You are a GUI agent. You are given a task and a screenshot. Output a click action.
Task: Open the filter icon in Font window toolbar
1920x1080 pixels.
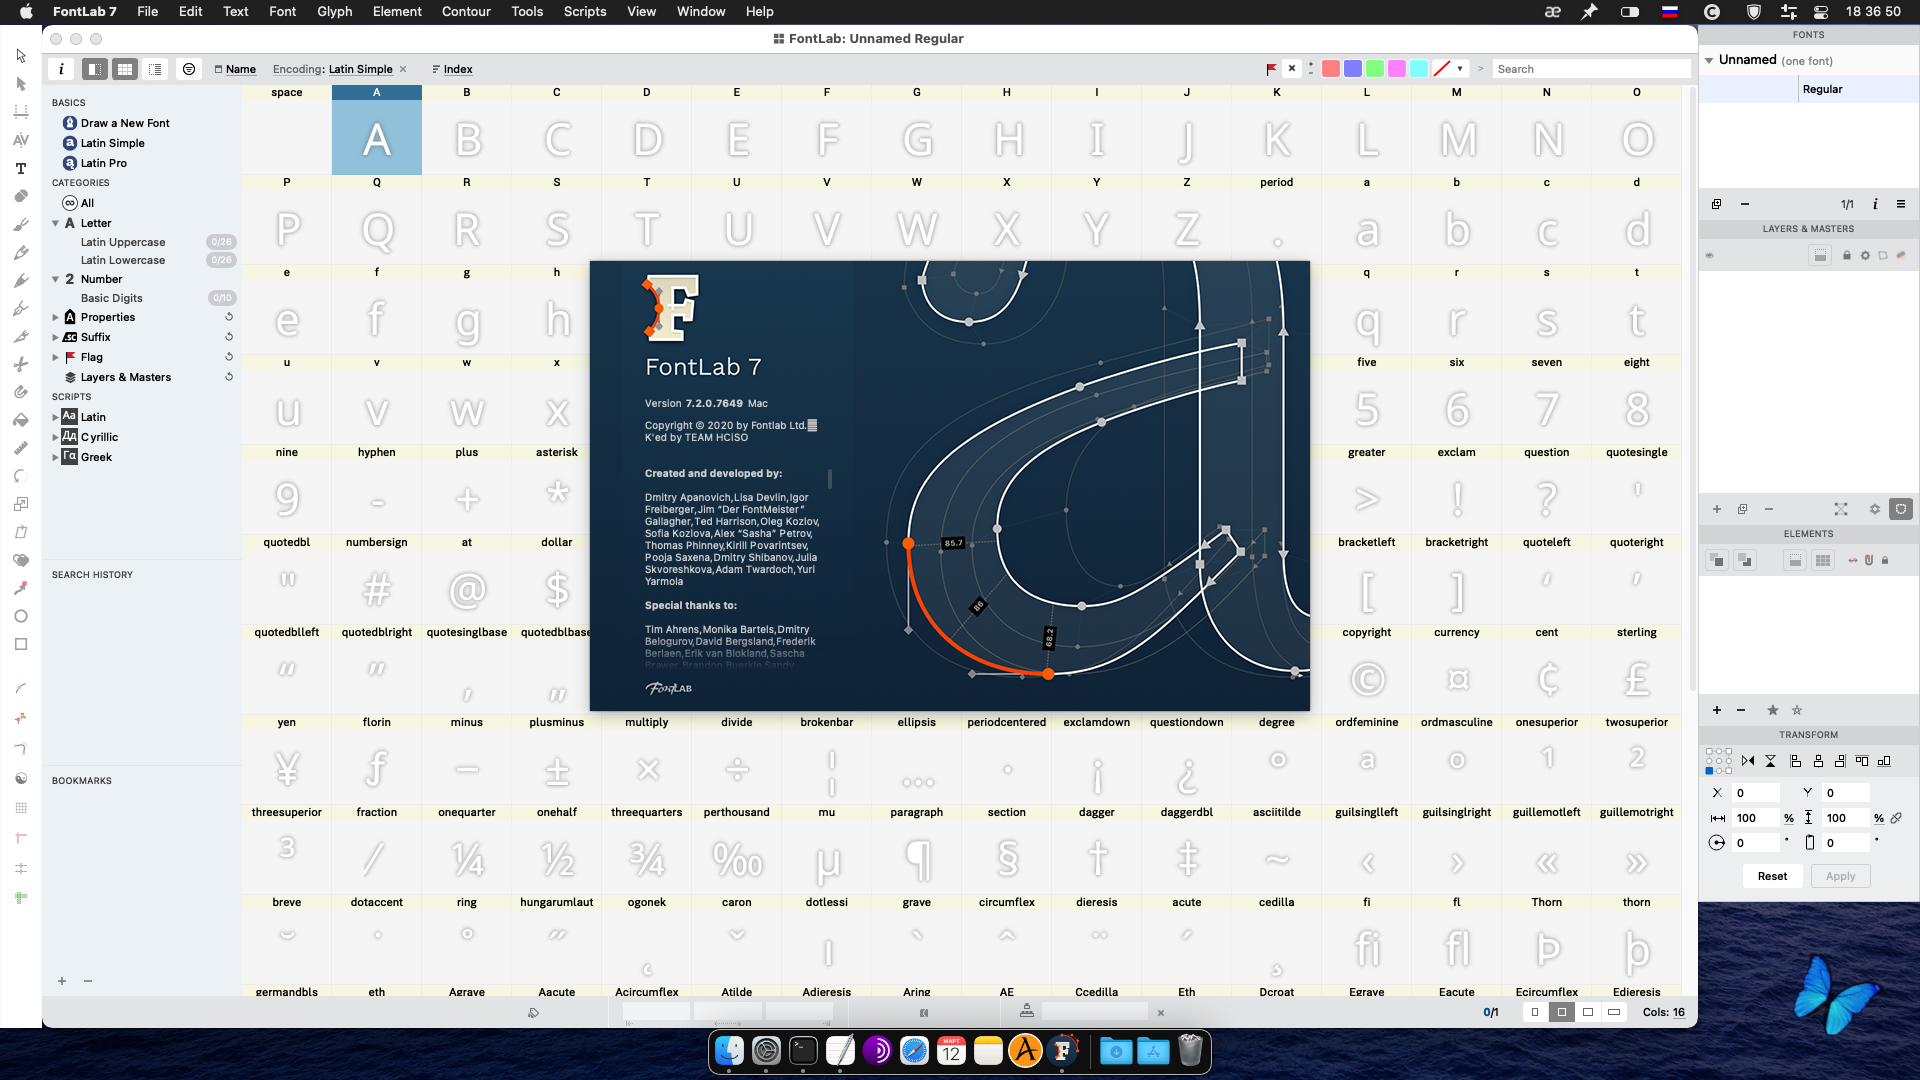click(x=189, y=69)
